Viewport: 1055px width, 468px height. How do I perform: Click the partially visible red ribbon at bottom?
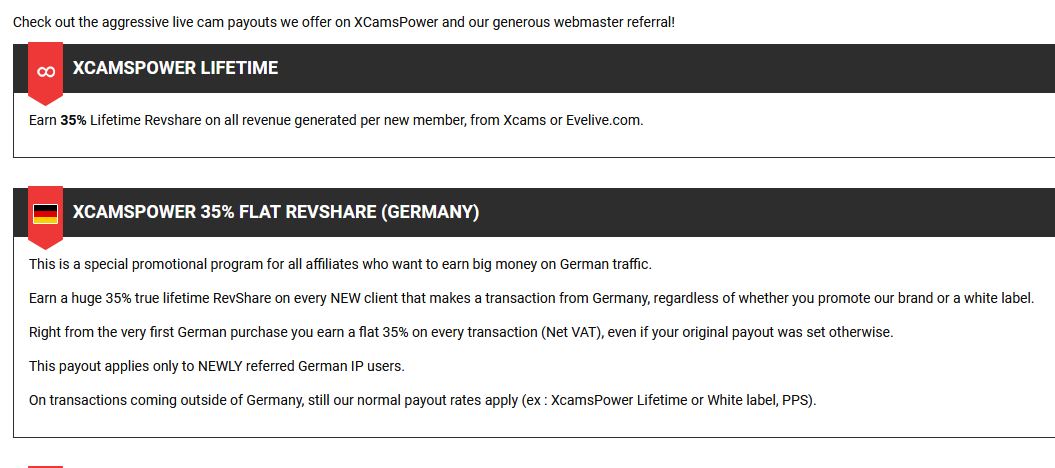pos(45,466)
